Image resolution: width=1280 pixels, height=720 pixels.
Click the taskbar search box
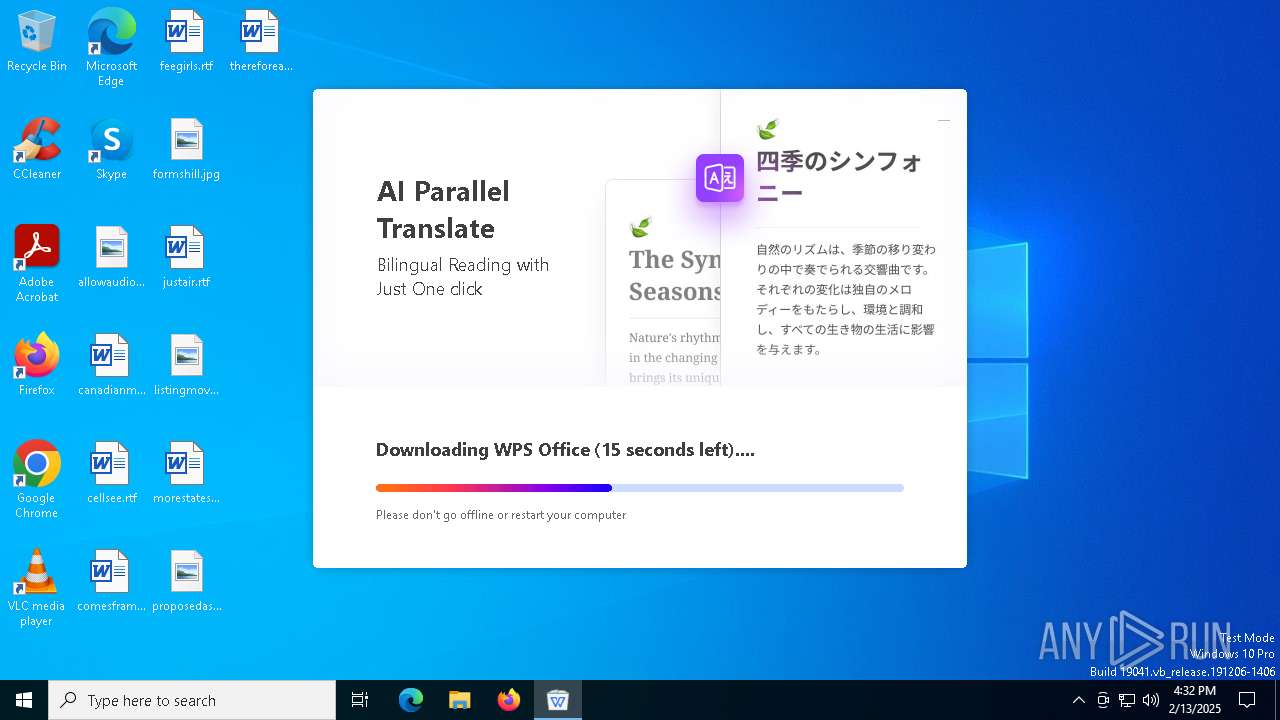click(x=192, y=700)
